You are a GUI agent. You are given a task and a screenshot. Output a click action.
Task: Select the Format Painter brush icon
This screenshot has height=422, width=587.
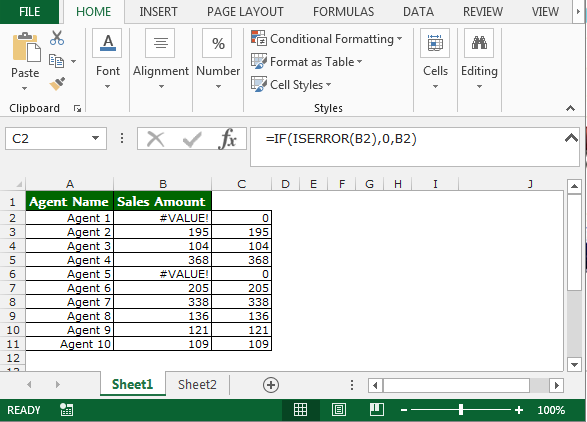pyautogui.click(x=57, y=84)
